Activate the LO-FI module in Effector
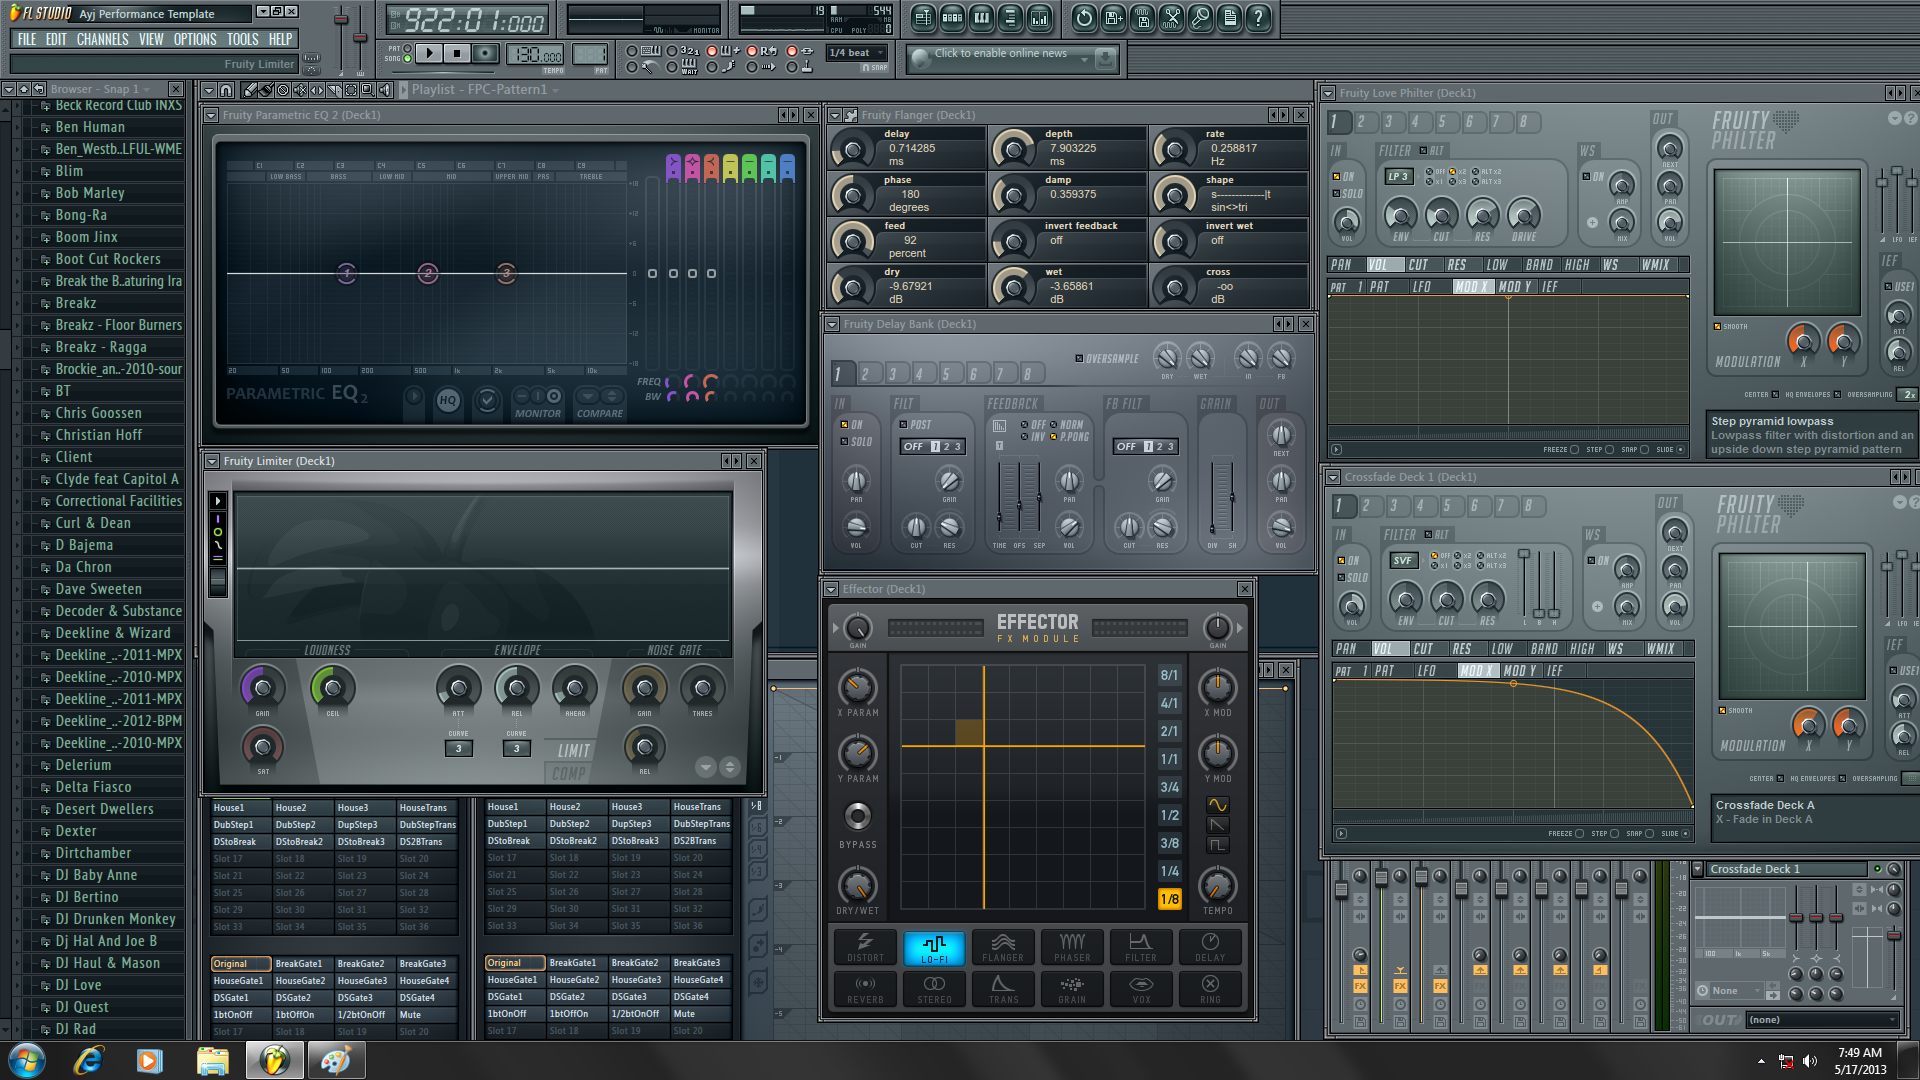The width and height of the screenshot is (1920, 1080). click(933, 947)
